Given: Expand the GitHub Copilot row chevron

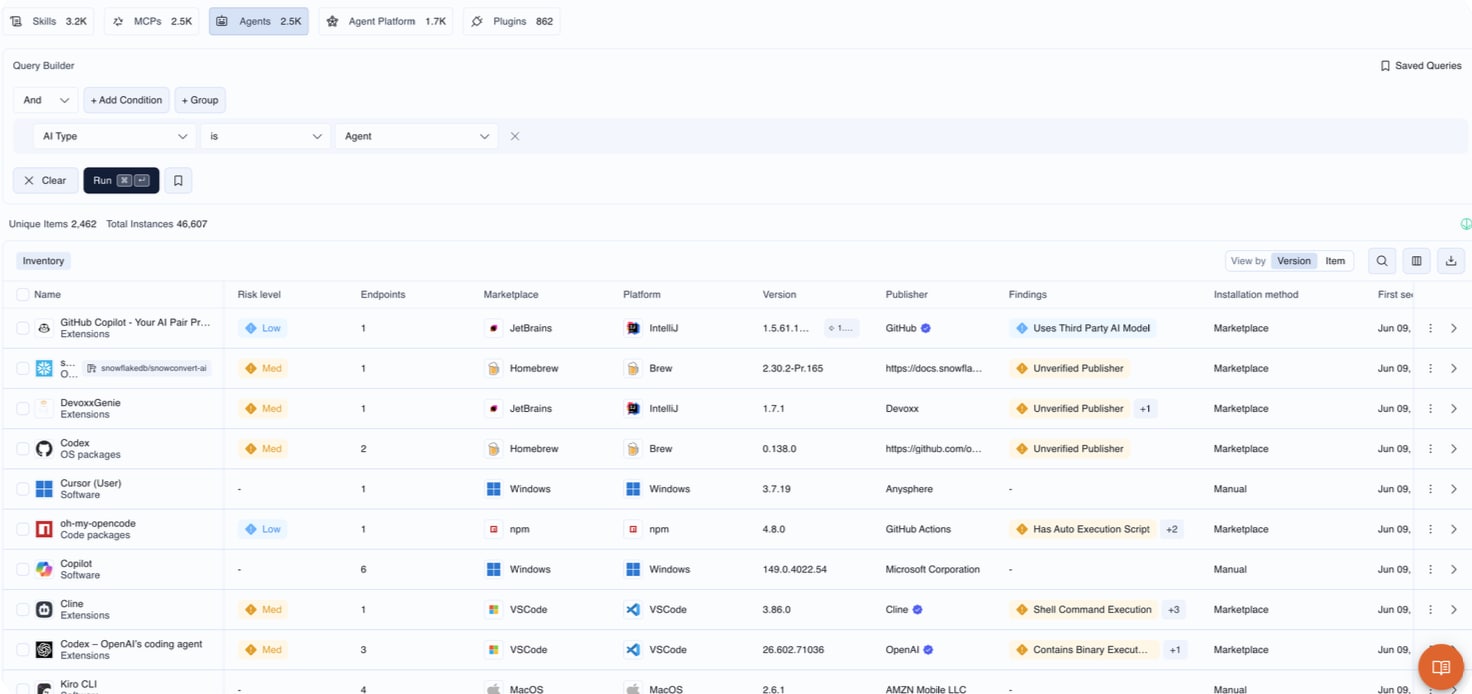Looking at the screenshot, I should click(x=1454, y=328).
